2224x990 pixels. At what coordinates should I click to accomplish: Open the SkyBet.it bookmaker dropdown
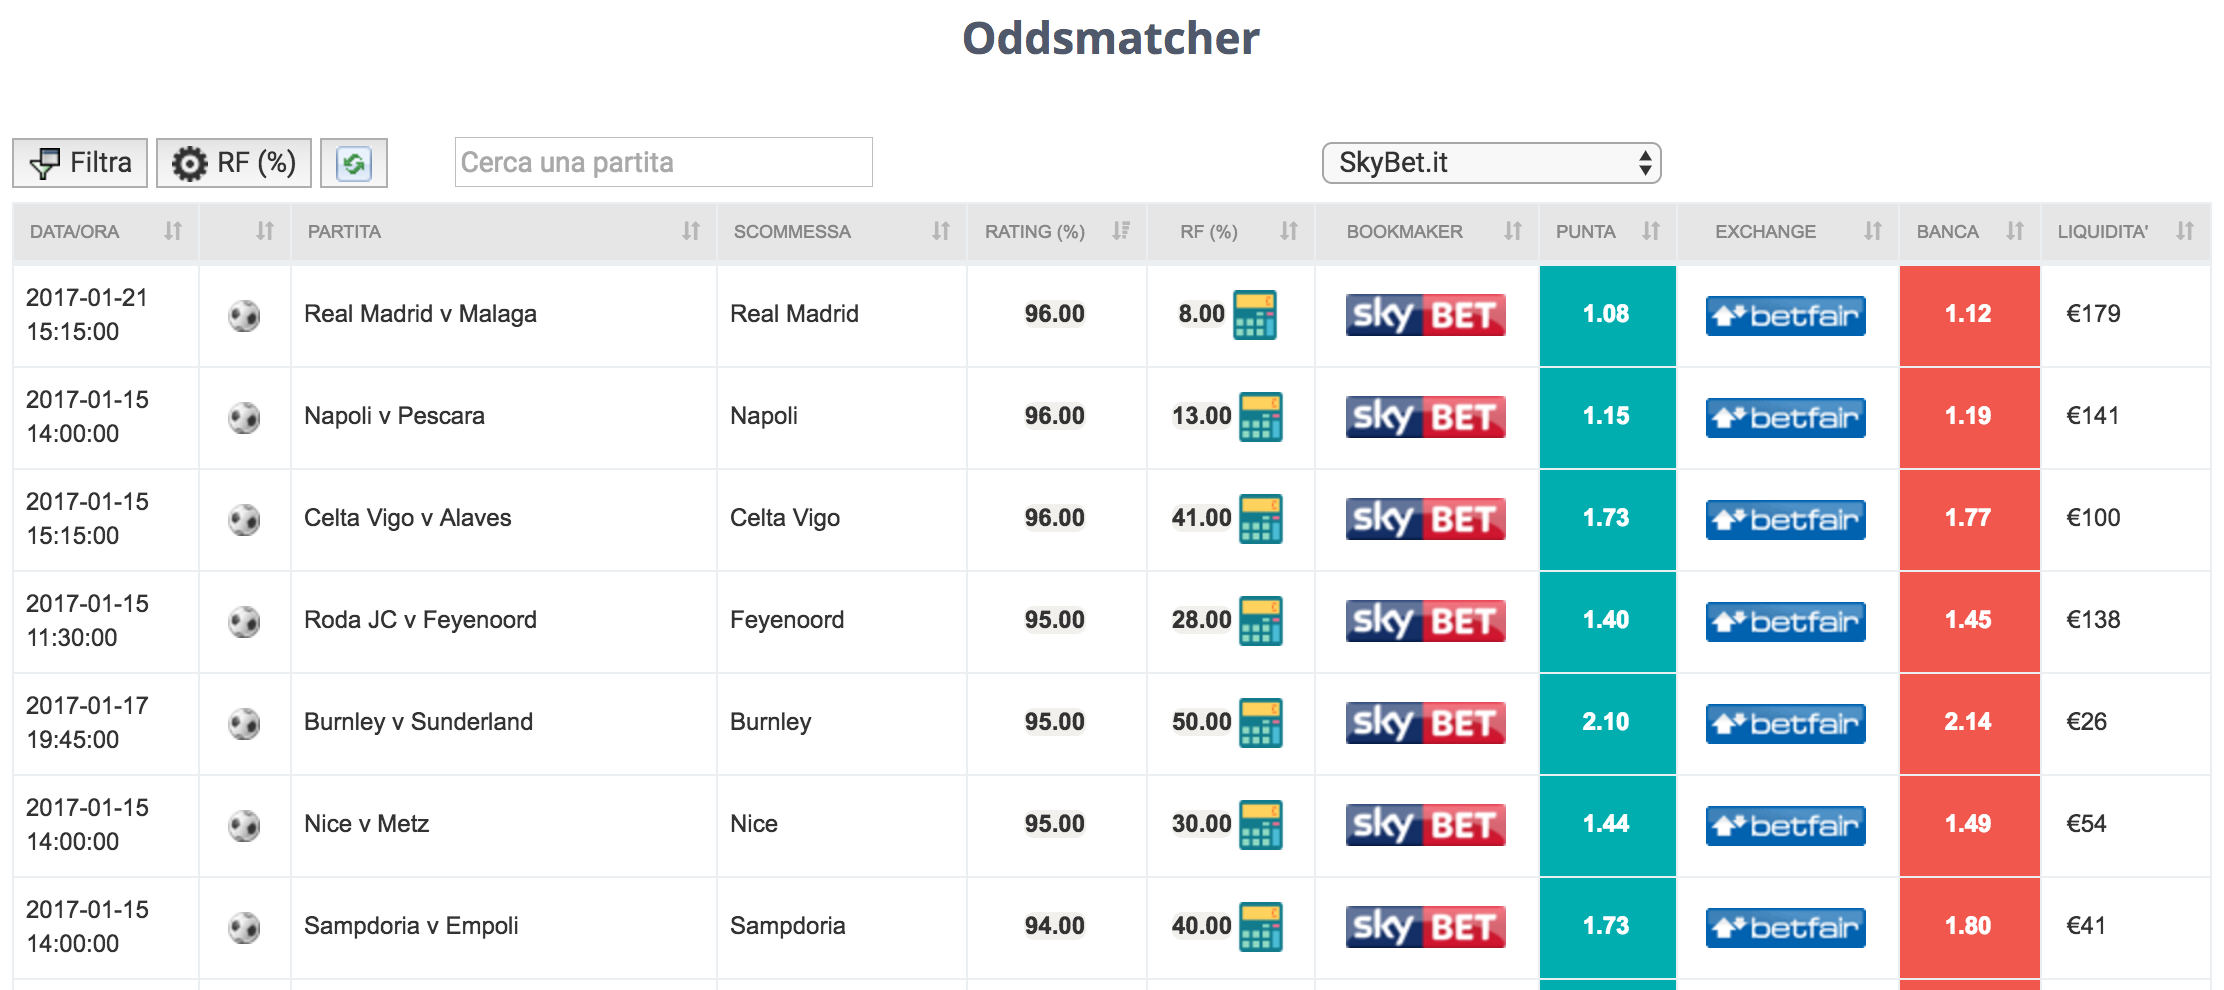click(1491, 163)
